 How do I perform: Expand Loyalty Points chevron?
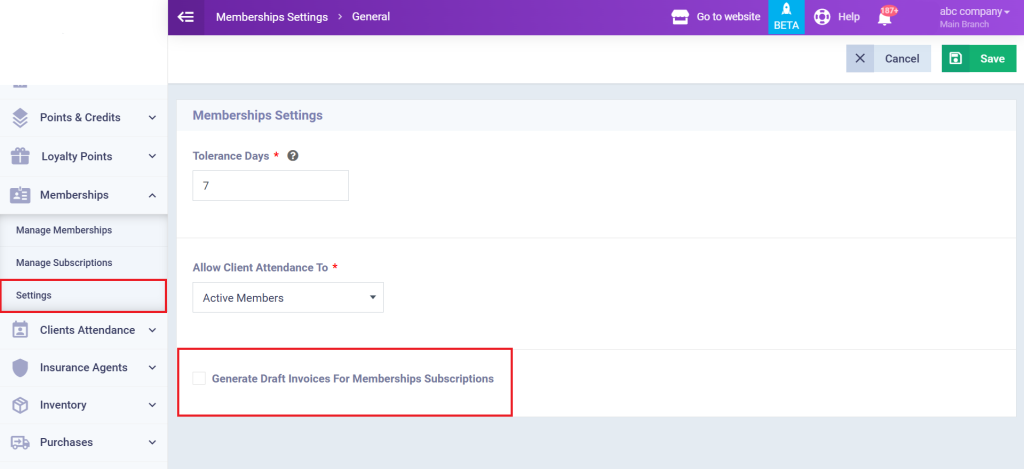click(152, 156)
